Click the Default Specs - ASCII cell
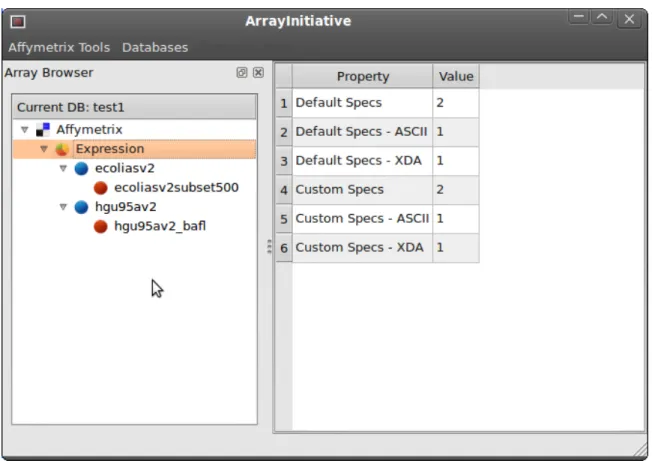This screenshot has height=461, width=652. [363, 132]
